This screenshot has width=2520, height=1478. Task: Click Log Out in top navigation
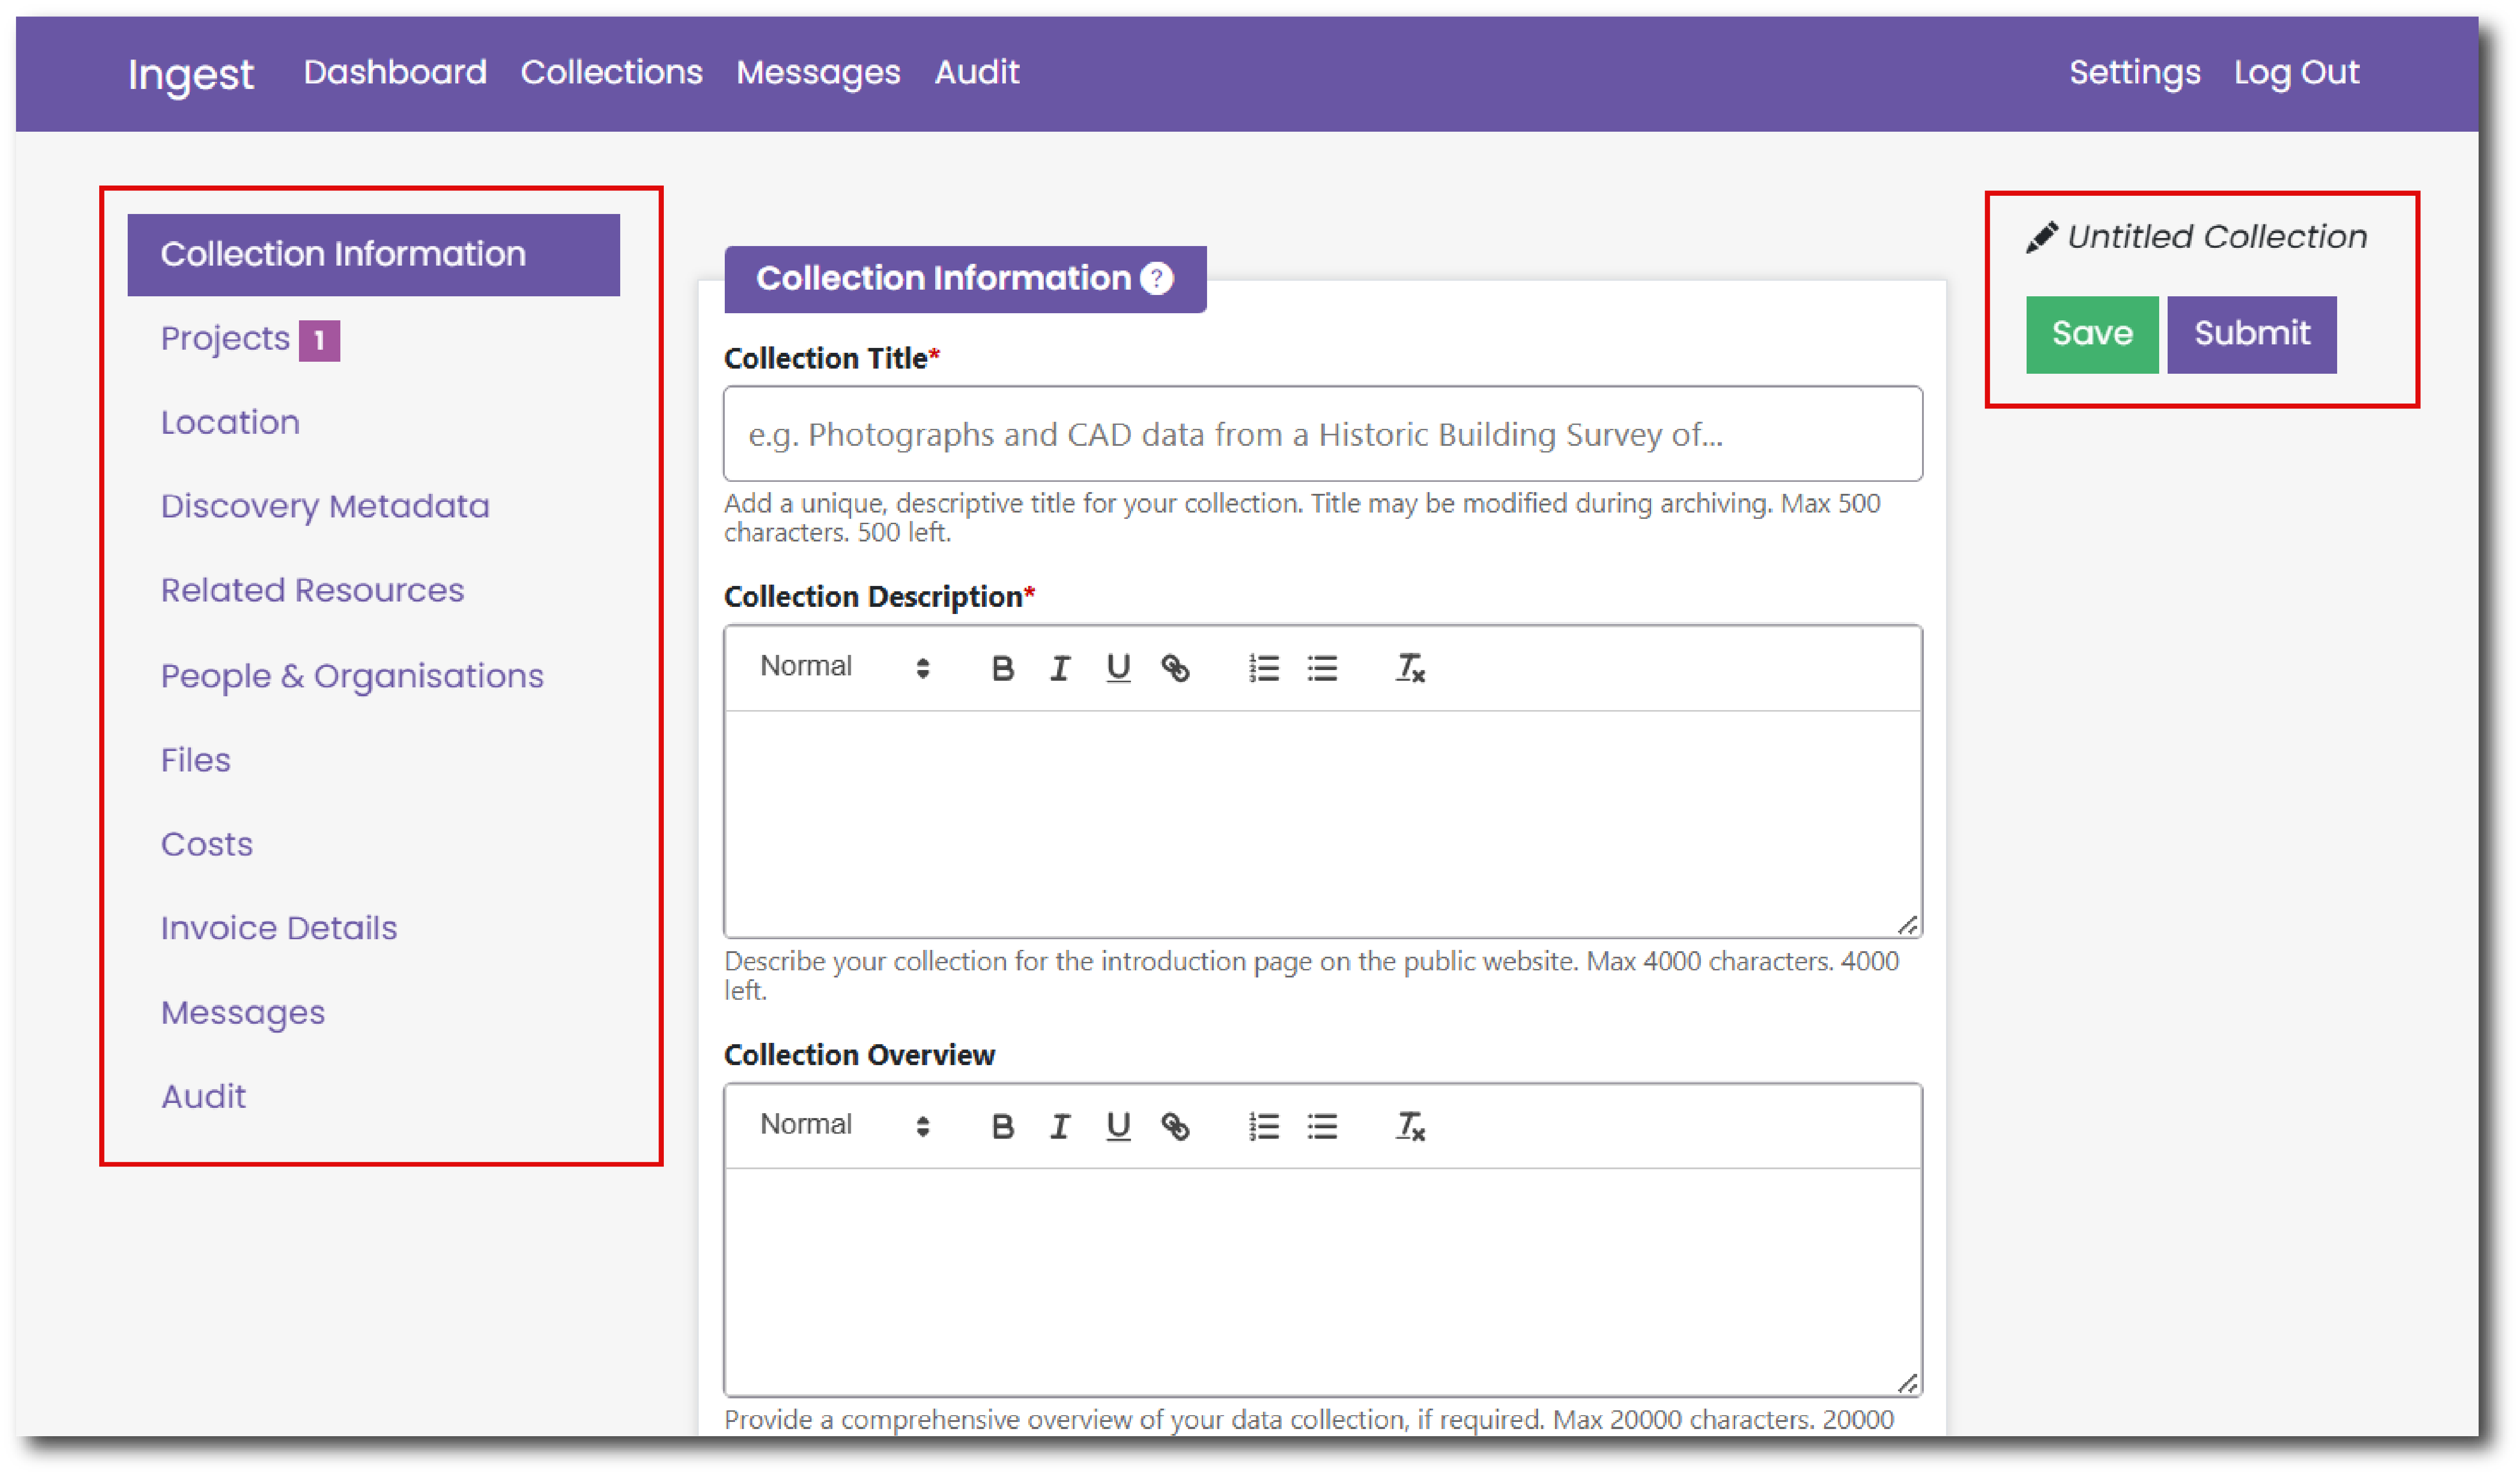click(2296, 72)
